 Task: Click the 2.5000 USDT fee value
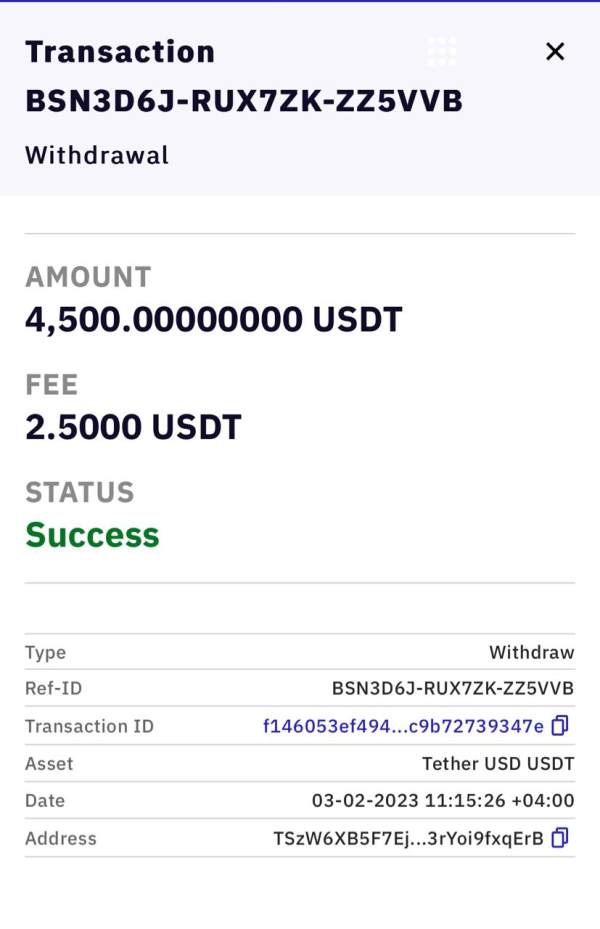[133, 427]
